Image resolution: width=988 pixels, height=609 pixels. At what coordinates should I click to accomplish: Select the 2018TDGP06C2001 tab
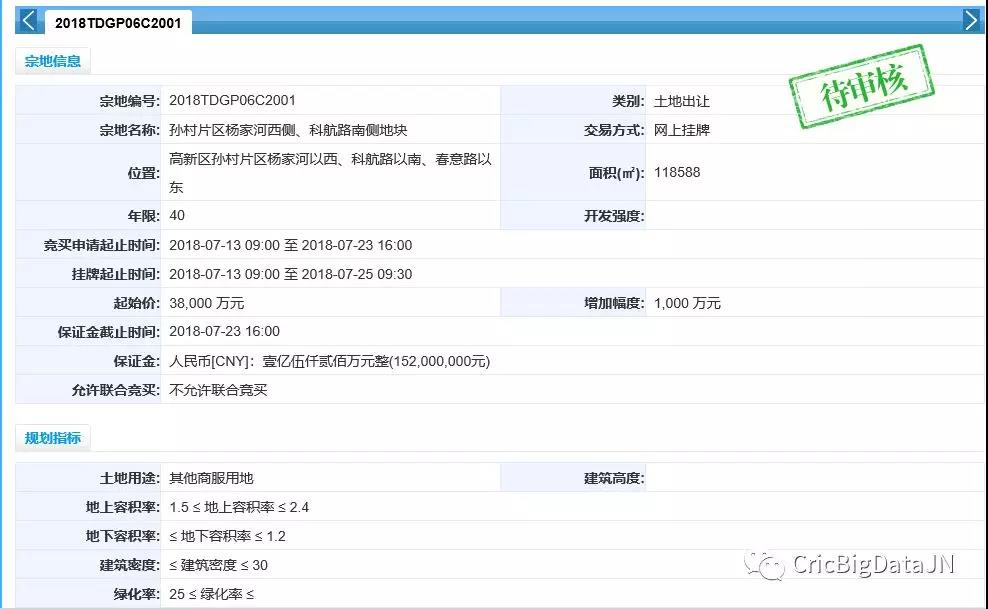point(118,22)
